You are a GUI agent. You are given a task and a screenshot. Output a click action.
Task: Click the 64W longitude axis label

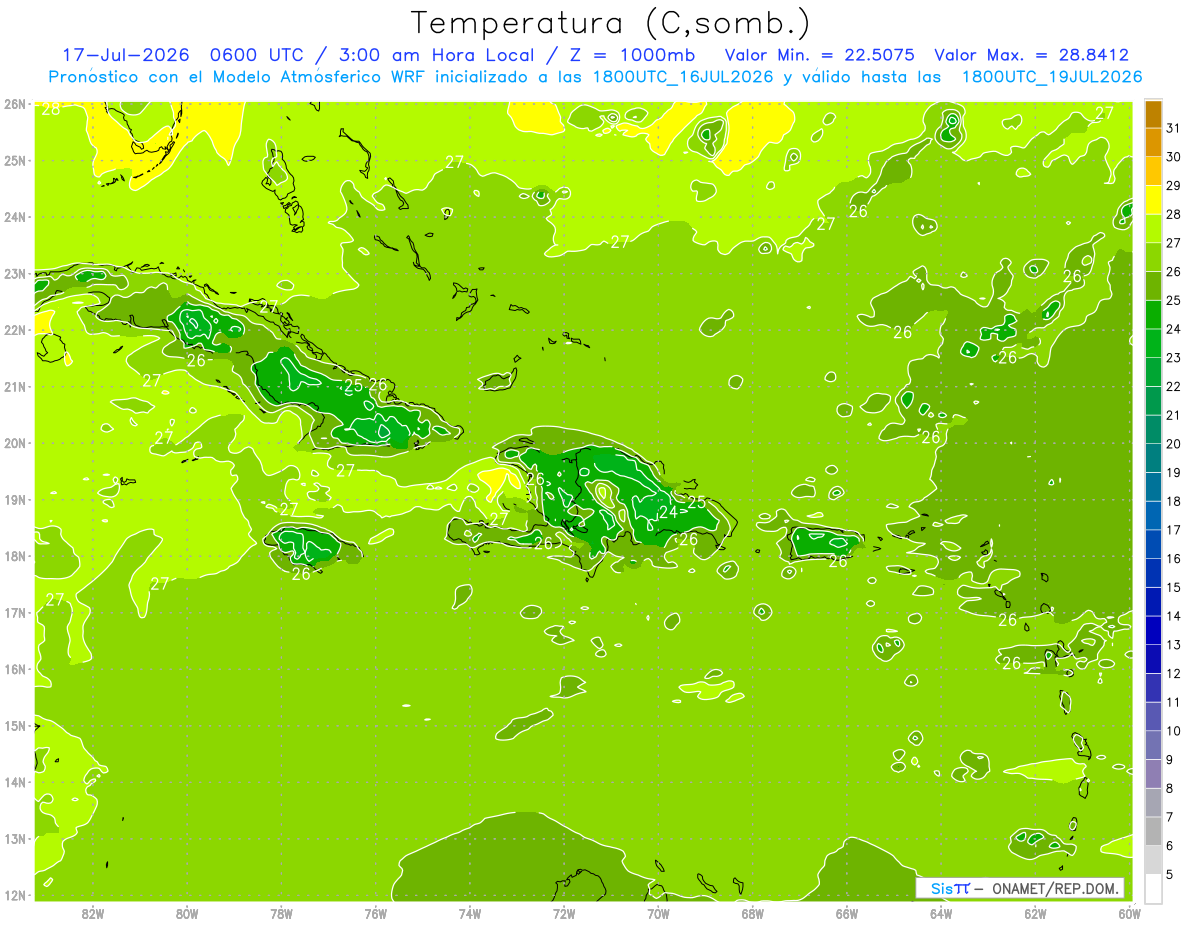point(941,913)
